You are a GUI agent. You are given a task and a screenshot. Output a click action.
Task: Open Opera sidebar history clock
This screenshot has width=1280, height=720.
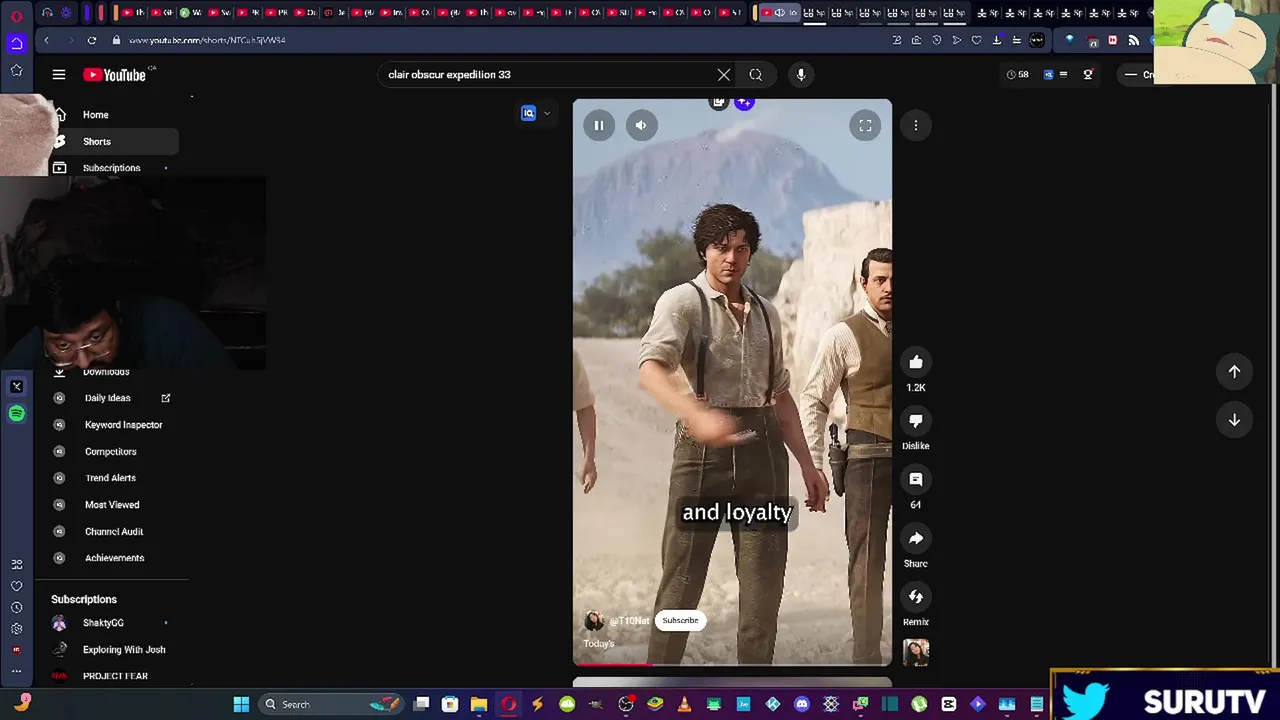16,607
